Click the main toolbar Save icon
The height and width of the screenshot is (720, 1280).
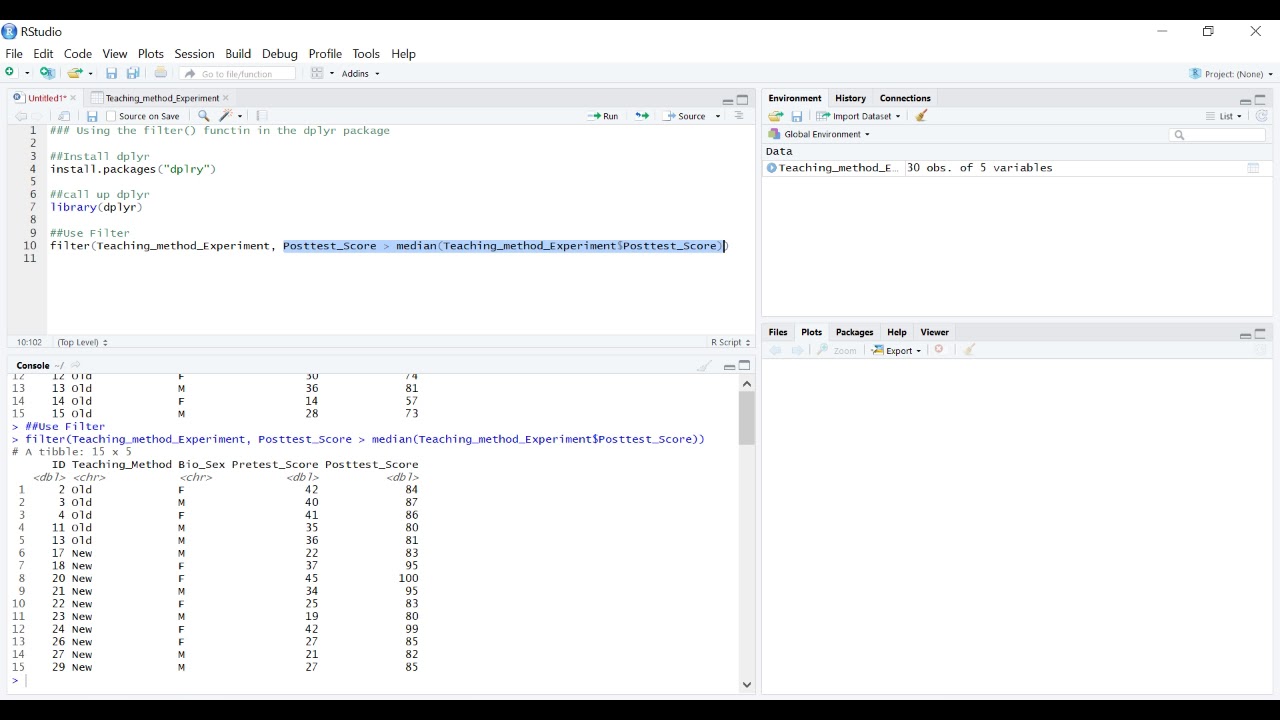(x=112, y=73)
